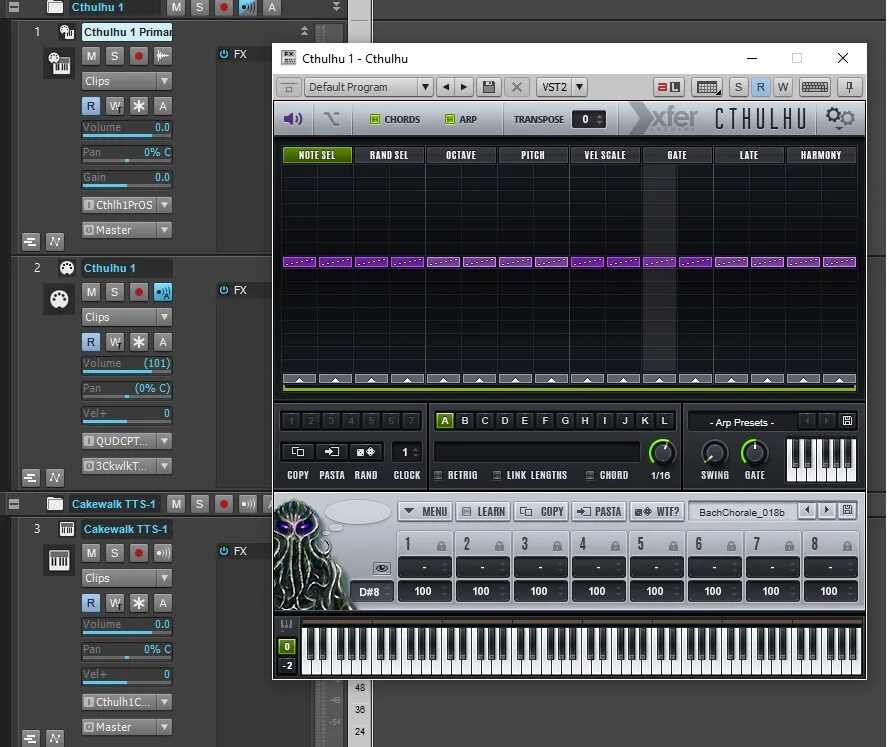889x747 pixels.
Task: Click the routing icon beside the speaker
Action: click(331, 118)
